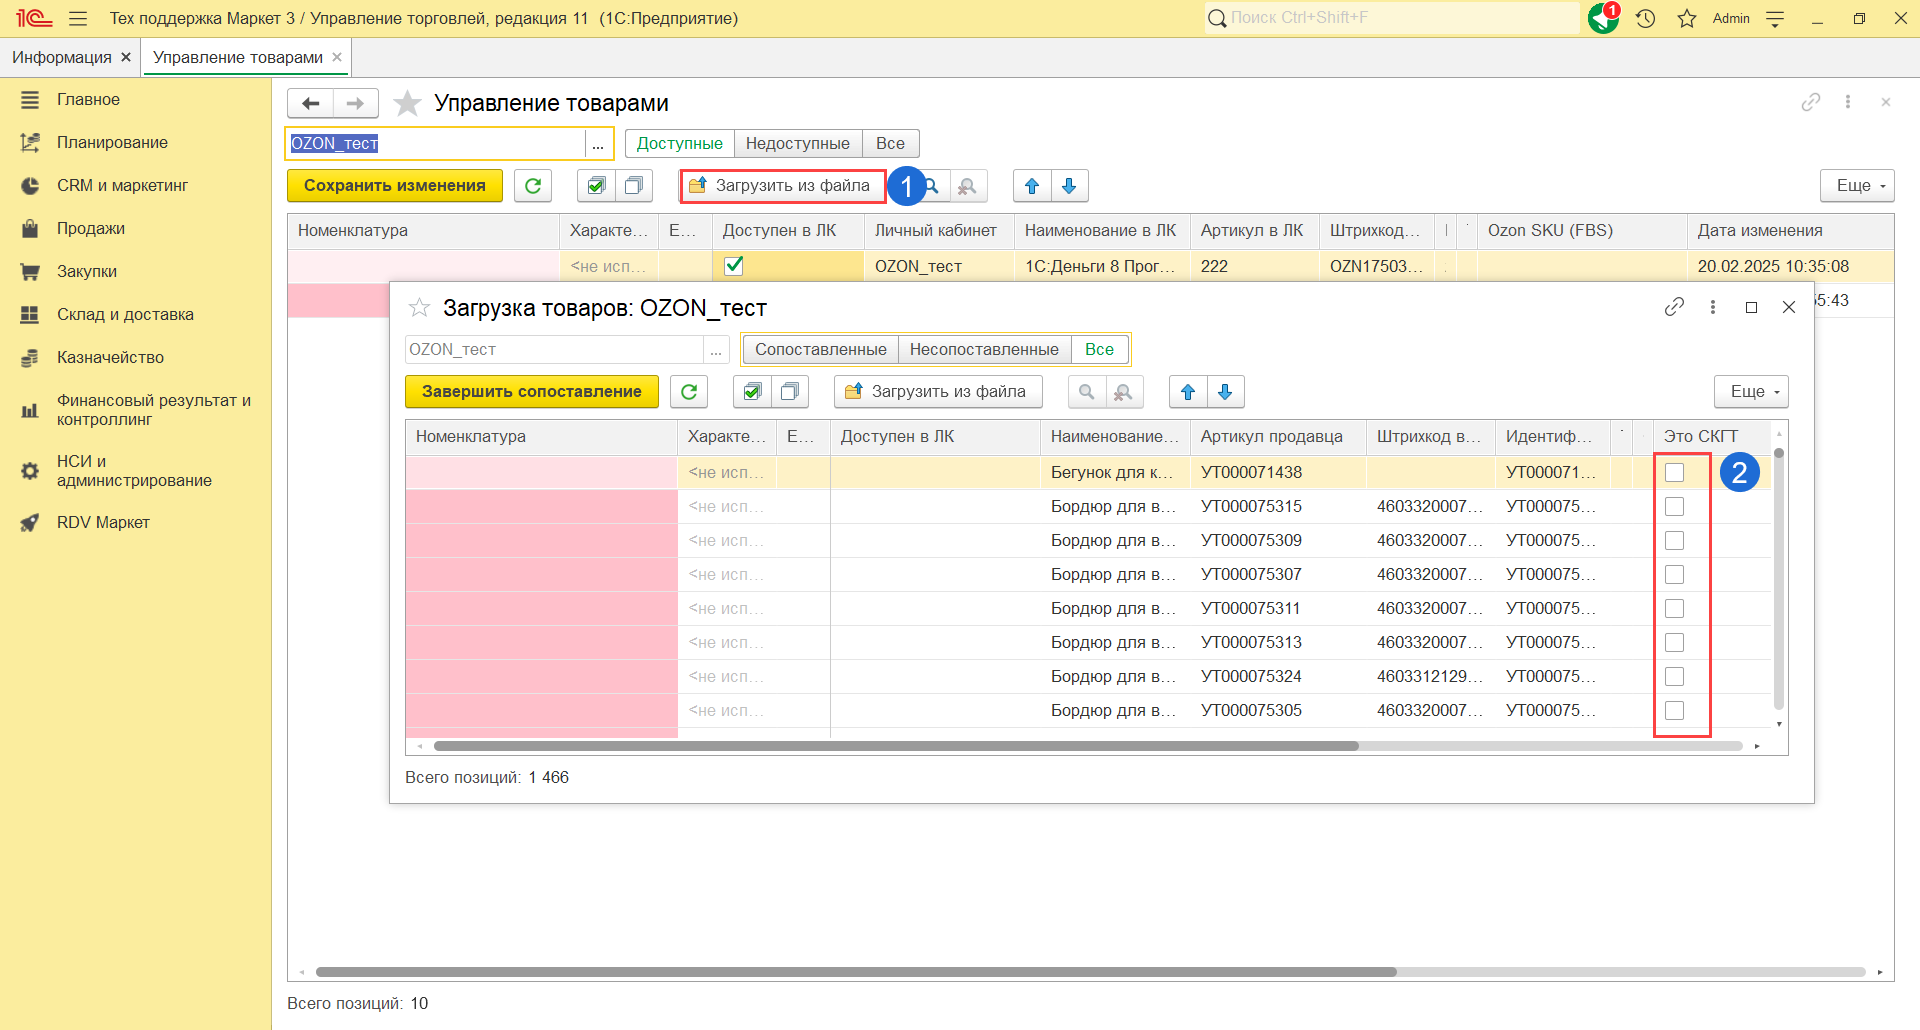Copy link icon of Управление товарами form

click(1811, 102)
